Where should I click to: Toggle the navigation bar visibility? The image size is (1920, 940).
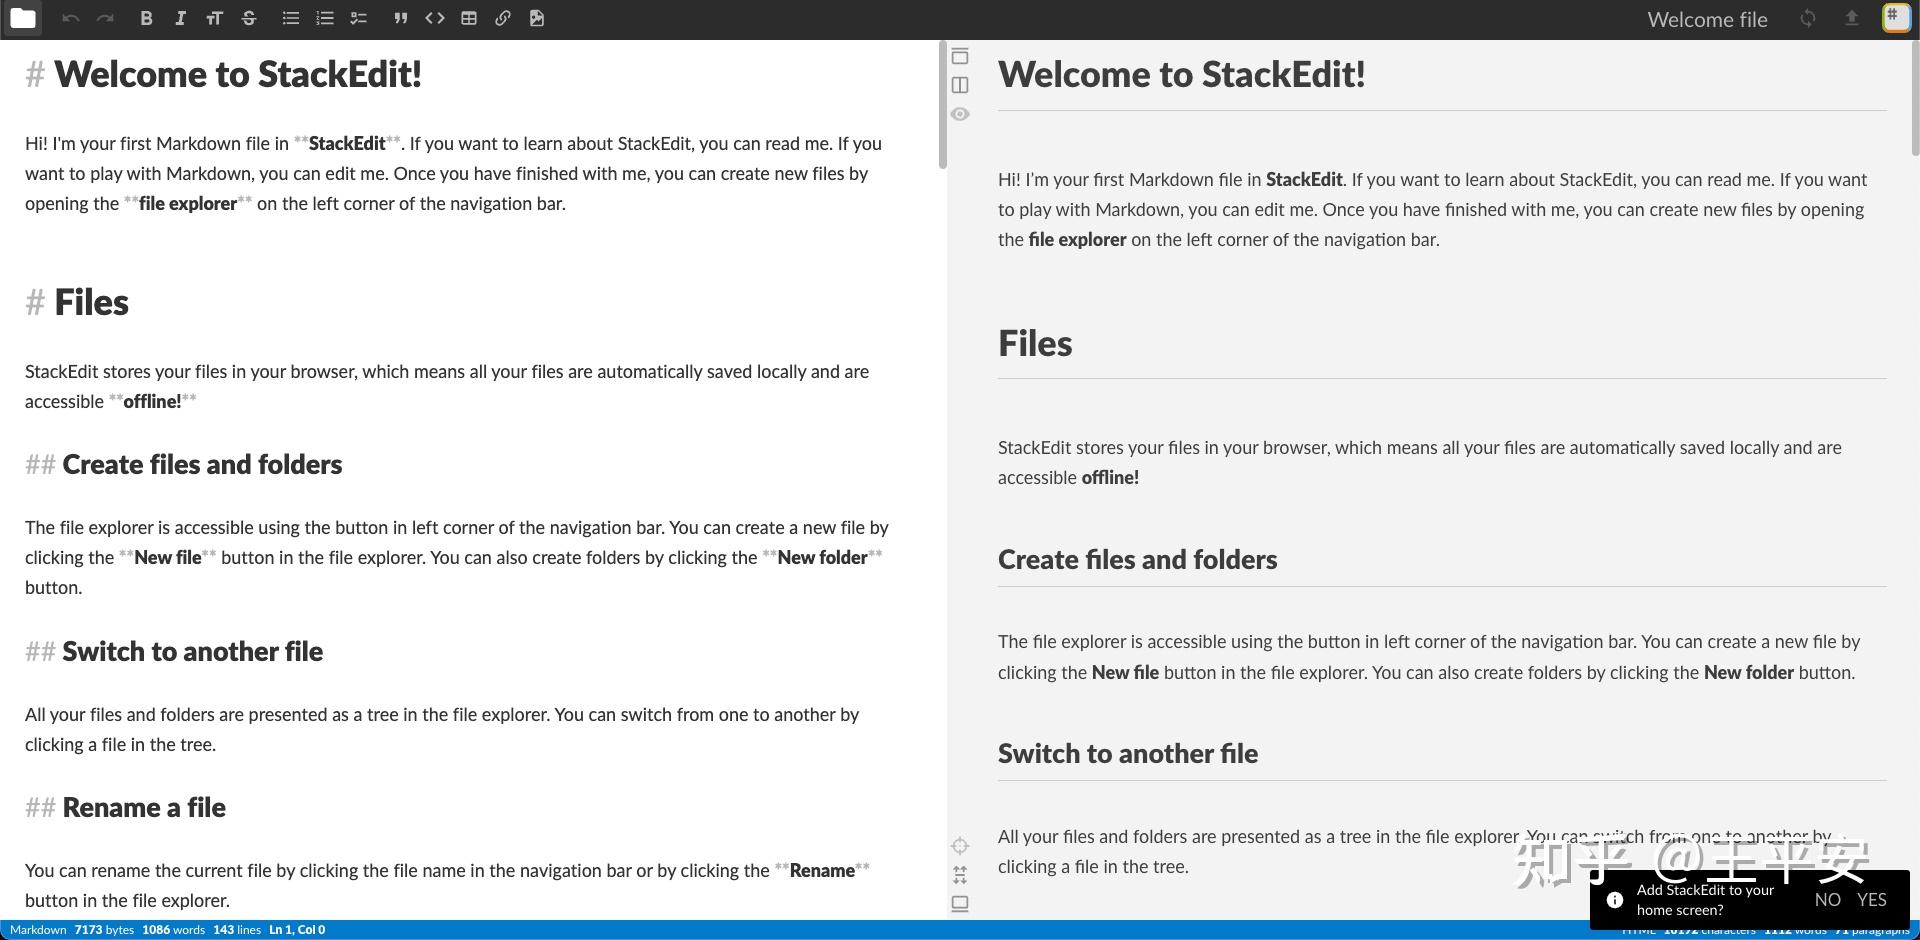pyautogui.click(x=960, y=57)
